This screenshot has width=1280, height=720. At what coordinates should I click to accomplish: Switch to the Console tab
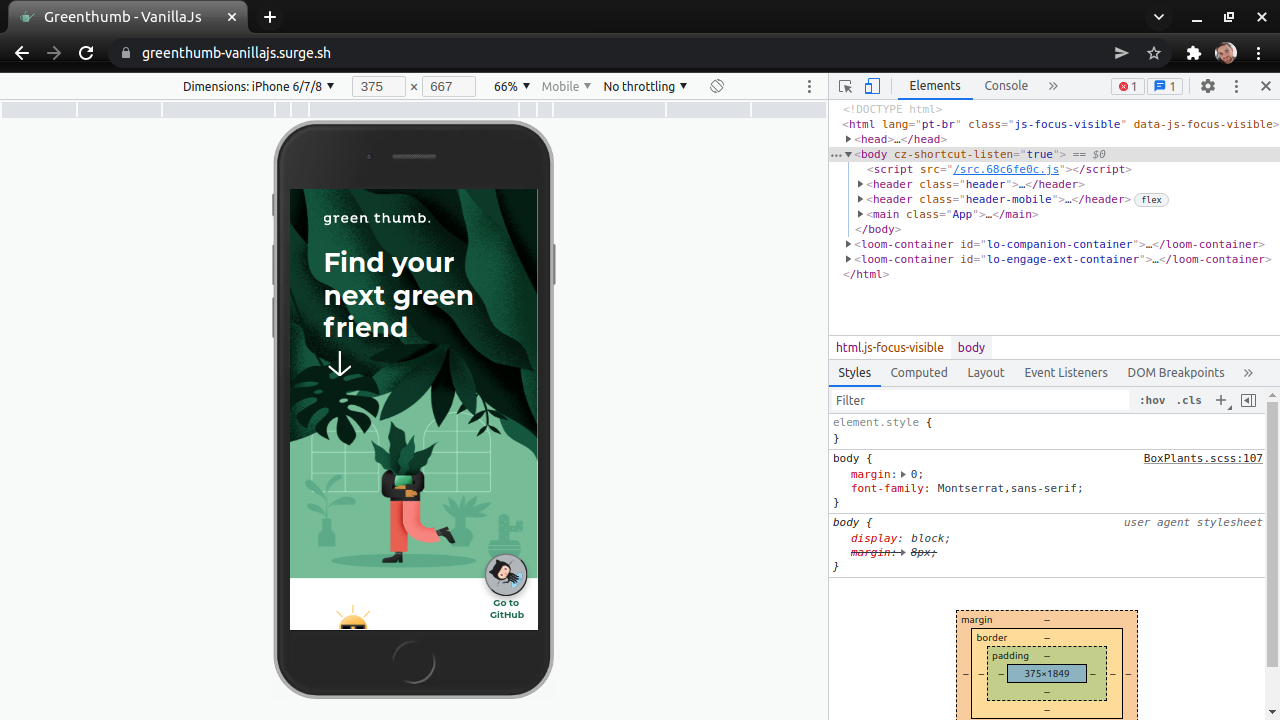(1006, 86)
